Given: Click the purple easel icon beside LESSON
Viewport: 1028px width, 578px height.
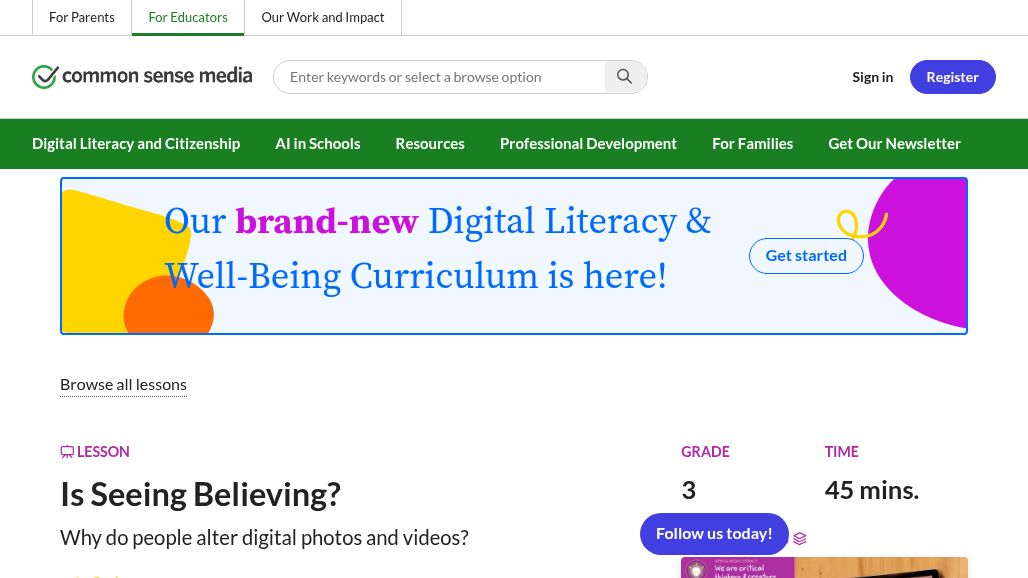Looking at the screenshot, I should (67, 451).
